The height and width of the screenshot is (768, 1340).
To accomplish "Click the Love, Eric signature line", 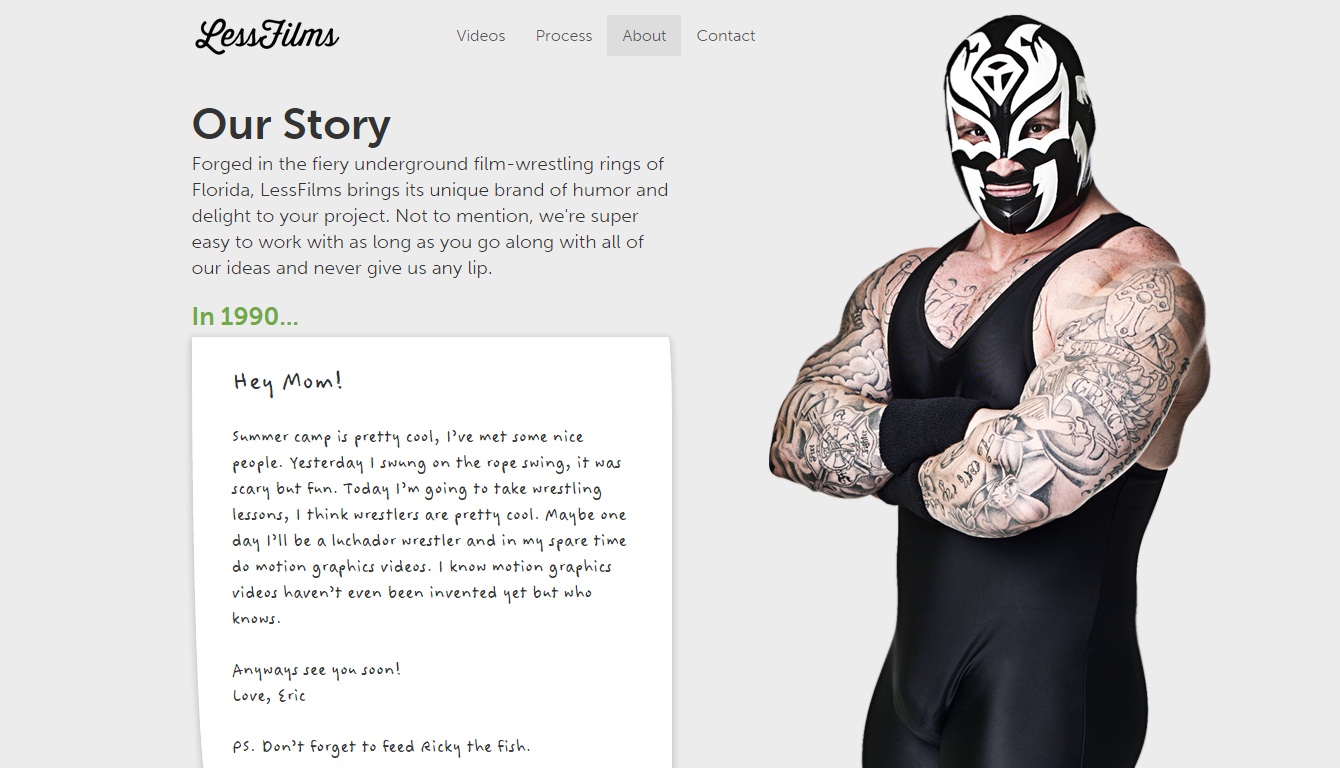I will pyautogui.click(x=269, y=696).
